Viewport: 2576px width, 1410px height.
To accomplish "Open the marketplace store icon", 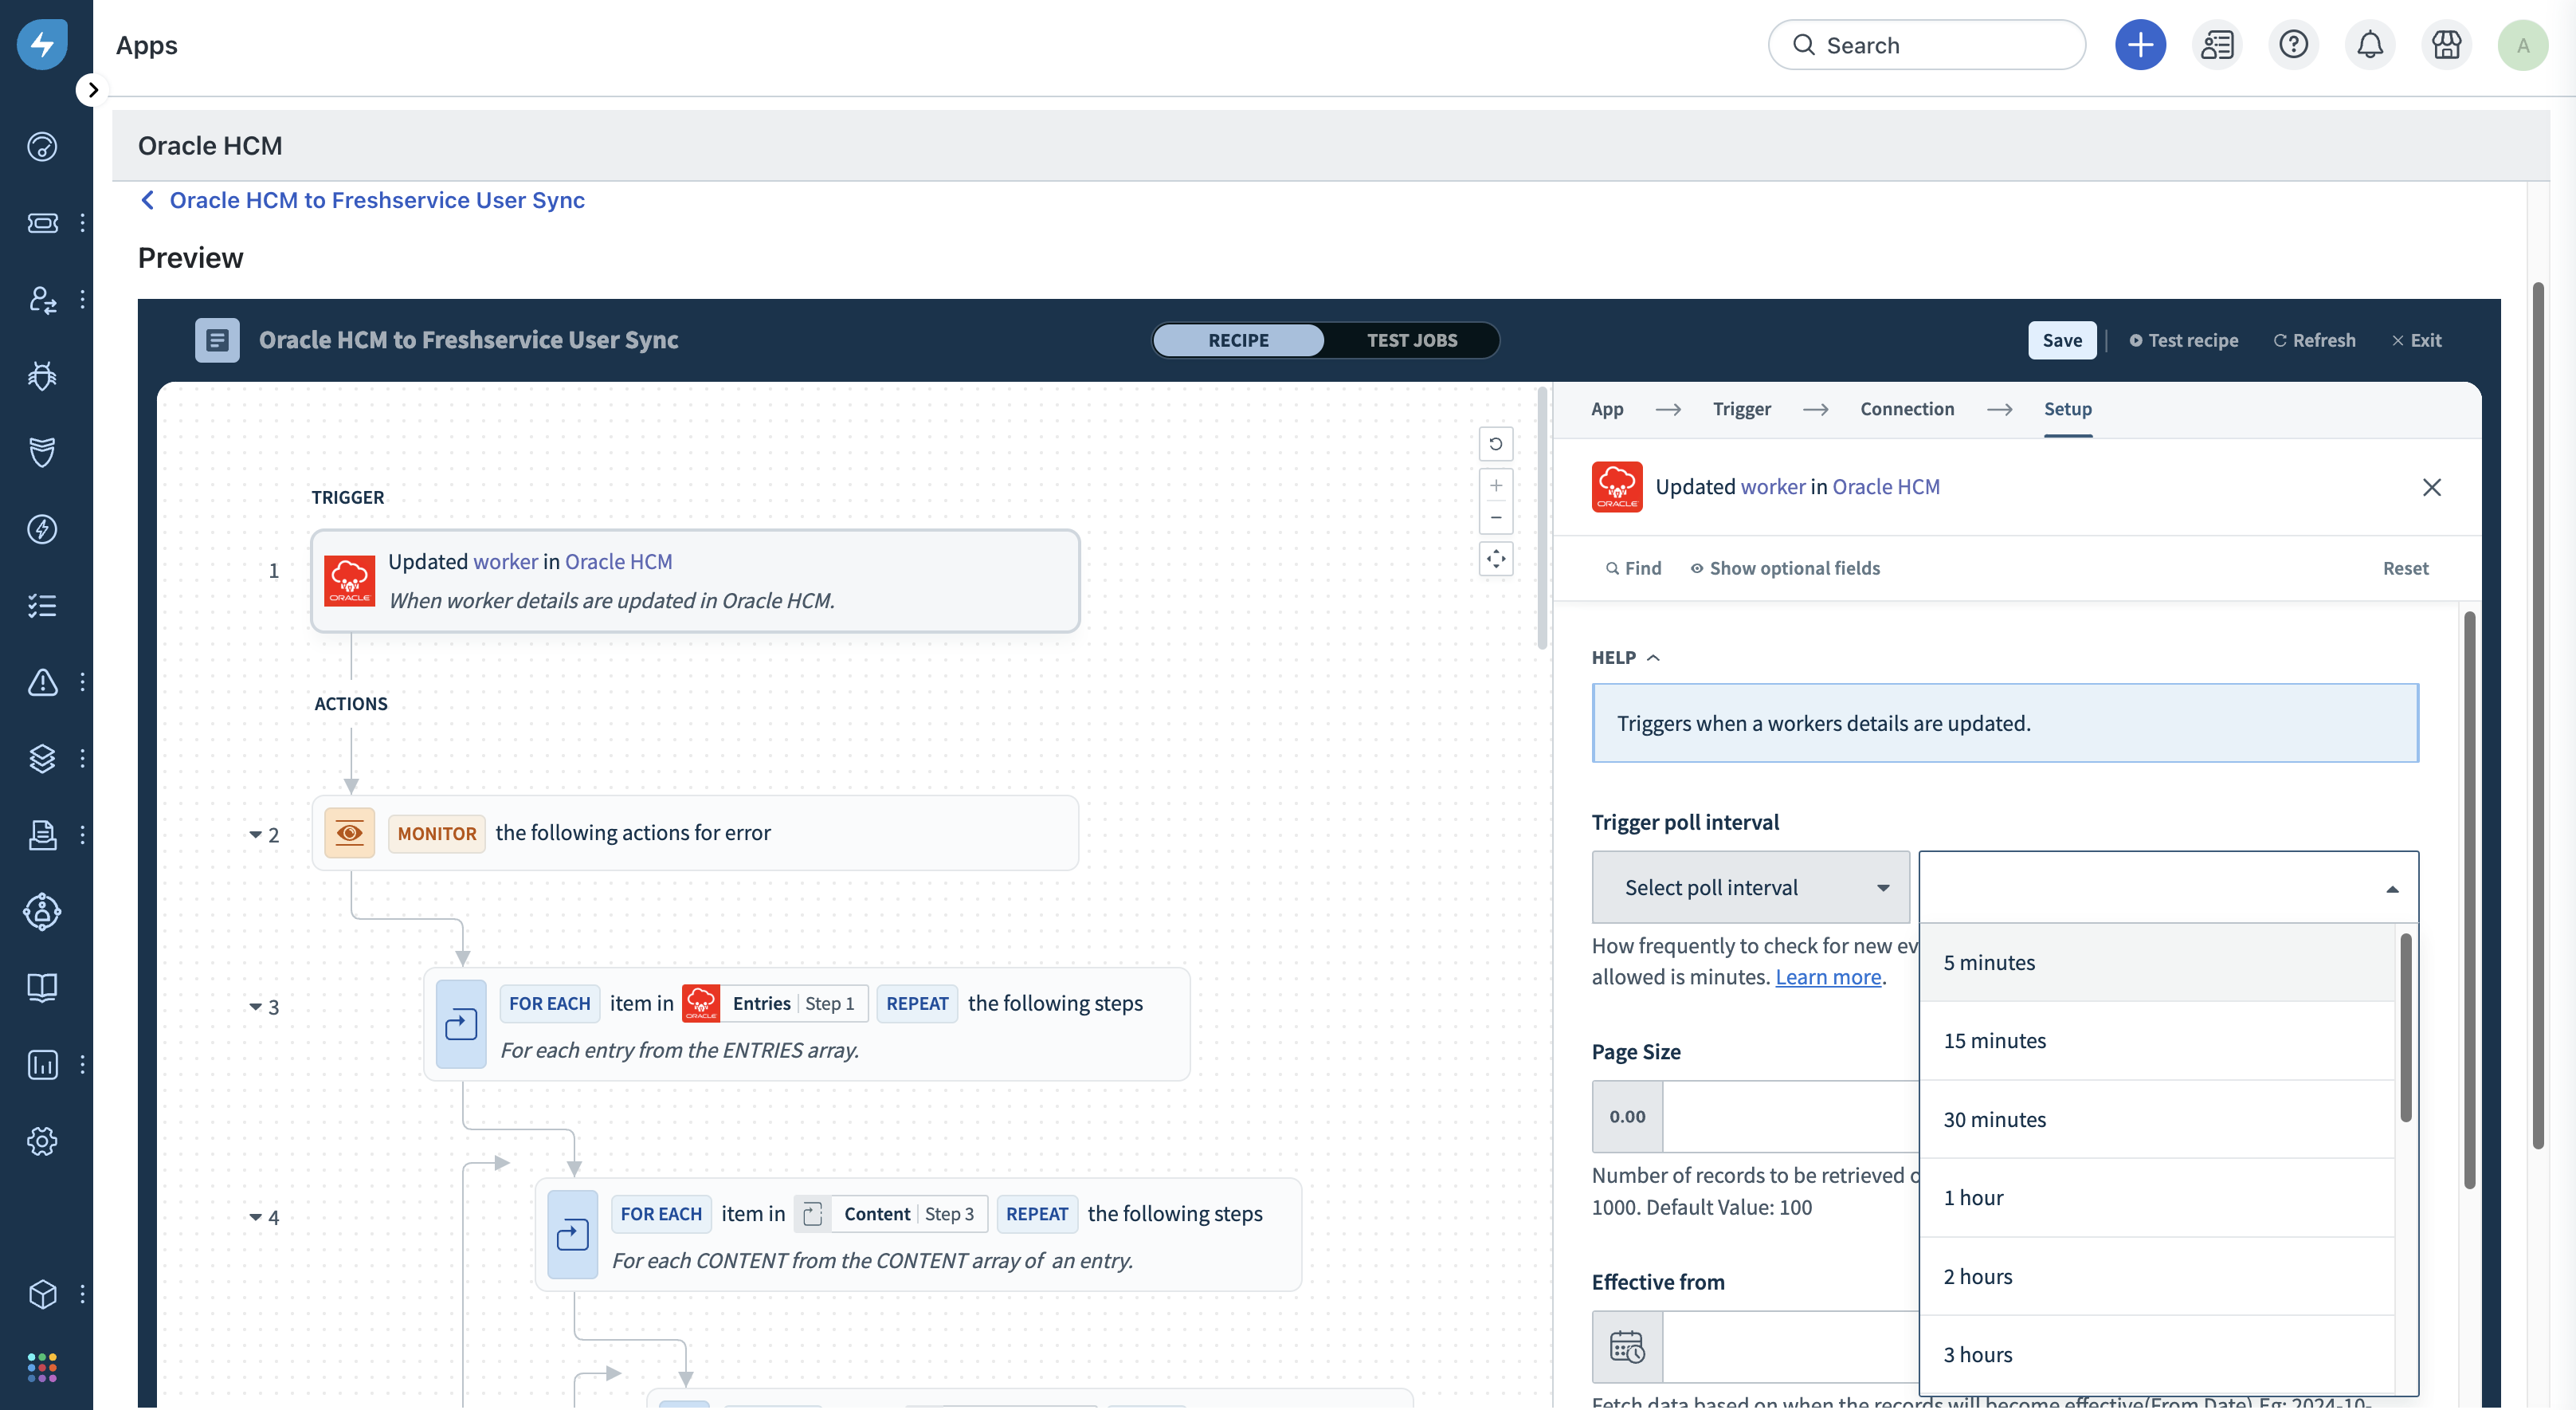I will [2446, 45].
